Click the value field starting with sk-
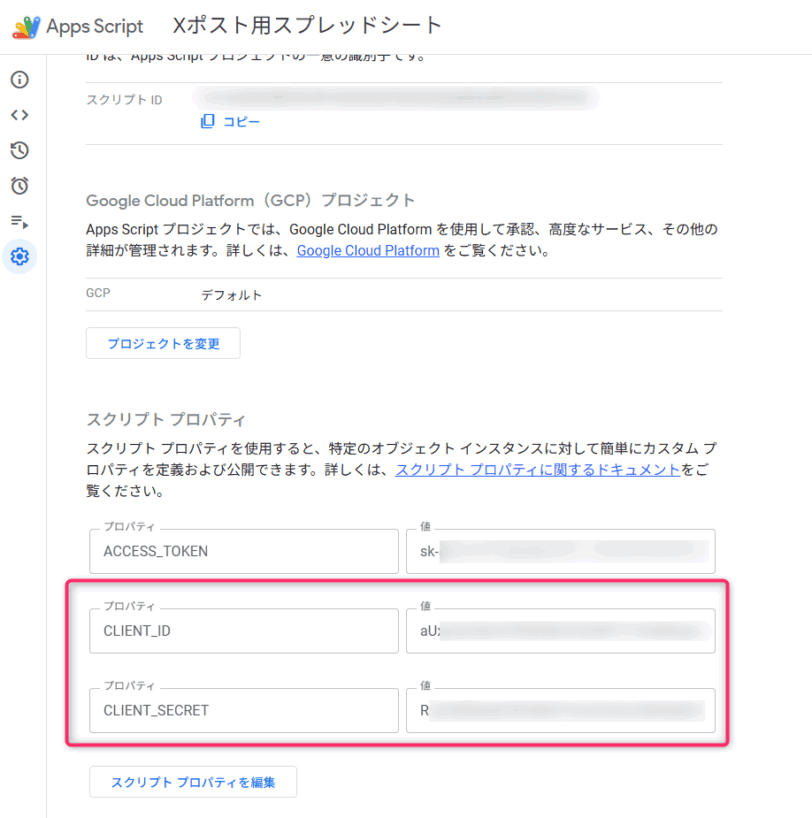Viewport: 812px width, 818px height. tap(560, 551)
